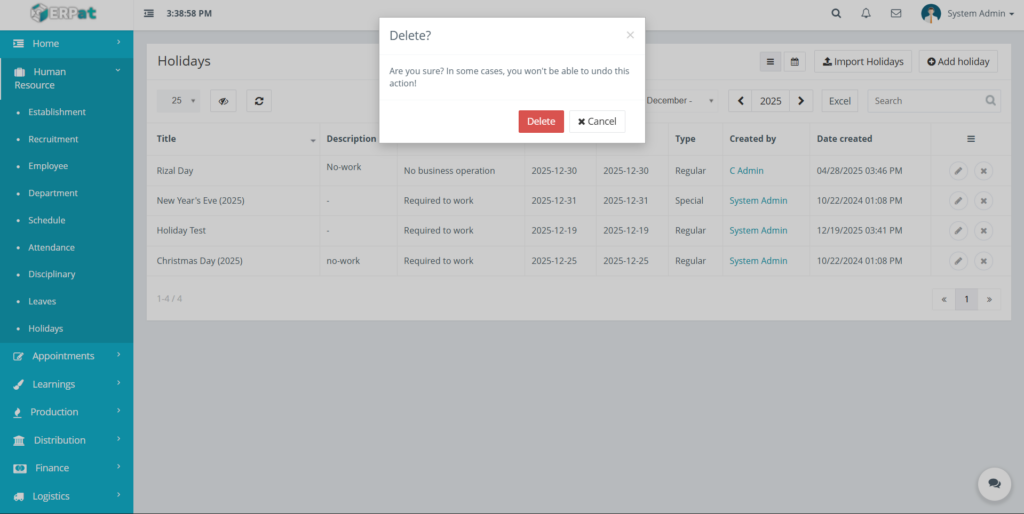The image size is (1024, 514).
Task: Switch to list view toggle
Action: coord(769,62)
